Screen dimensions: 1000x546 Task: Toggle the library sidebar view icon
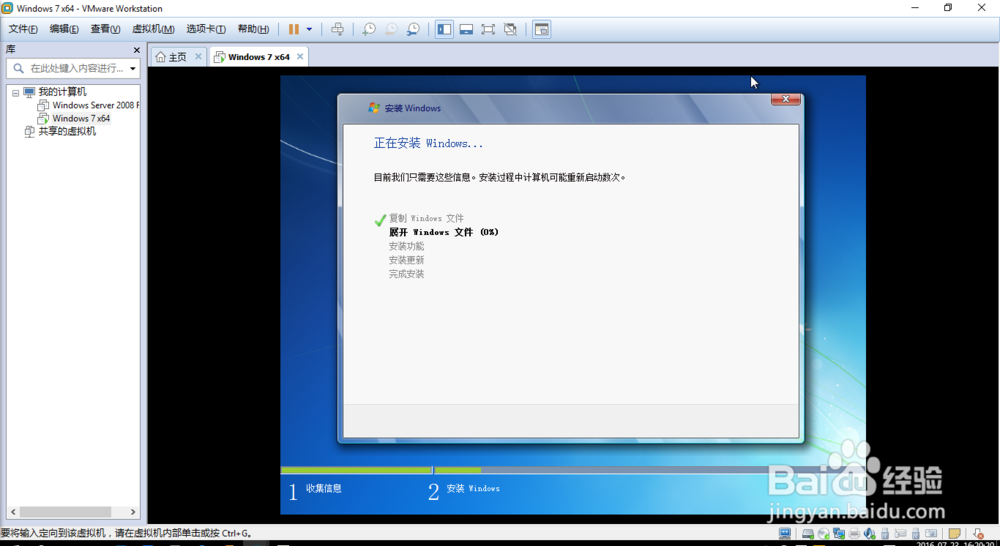click(x=445, y=29)
